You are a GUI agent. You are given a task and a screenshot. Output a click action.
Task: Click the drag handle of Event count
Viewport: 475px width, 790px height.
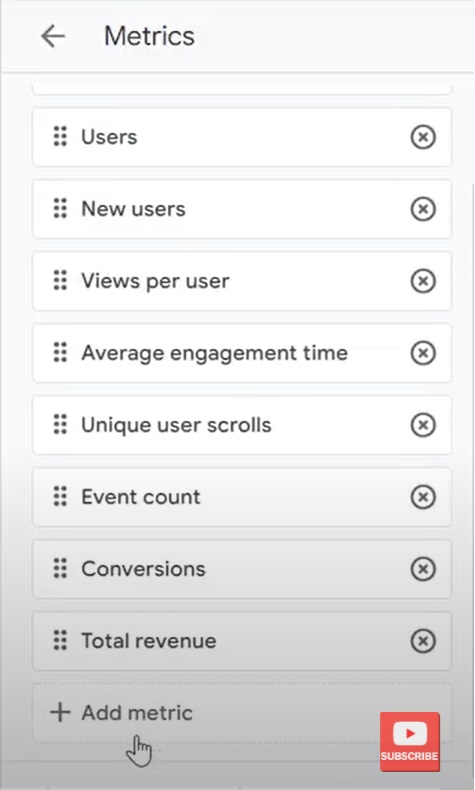point(60,497)
